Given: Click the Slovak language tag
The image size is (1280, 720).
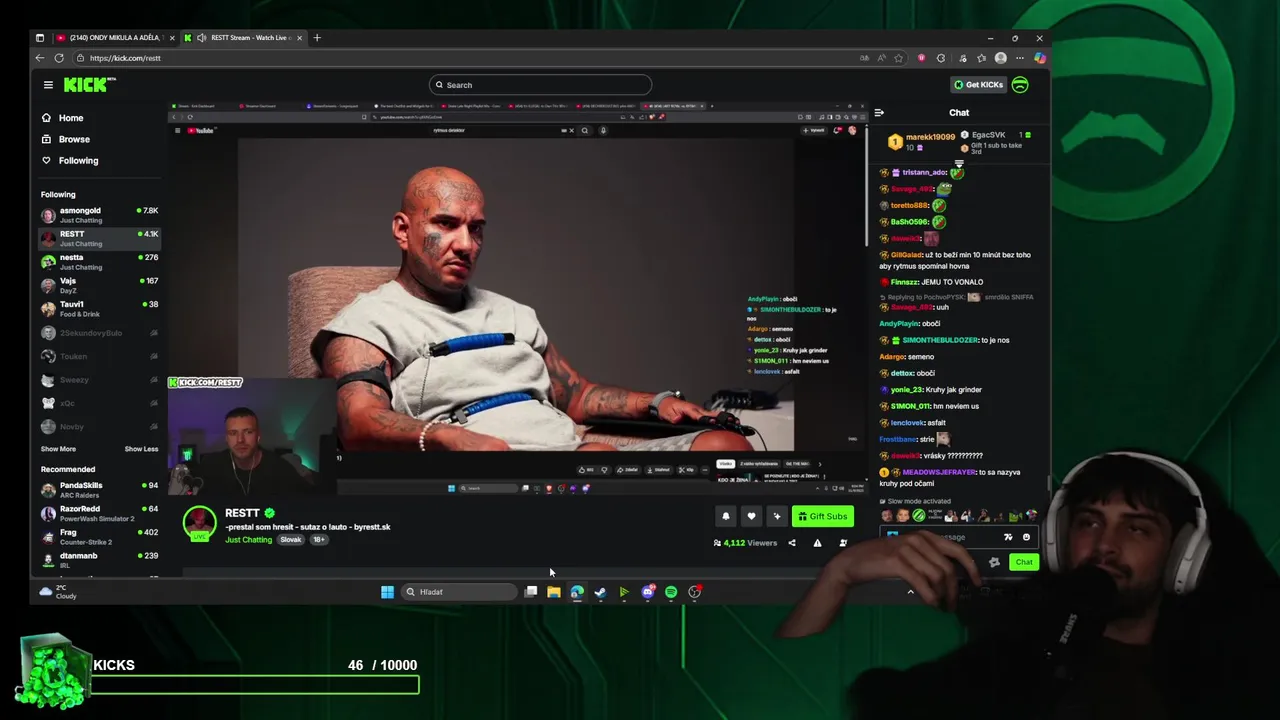Looking at the screenshot, I should pyautogui.click(x=291, y=540).
